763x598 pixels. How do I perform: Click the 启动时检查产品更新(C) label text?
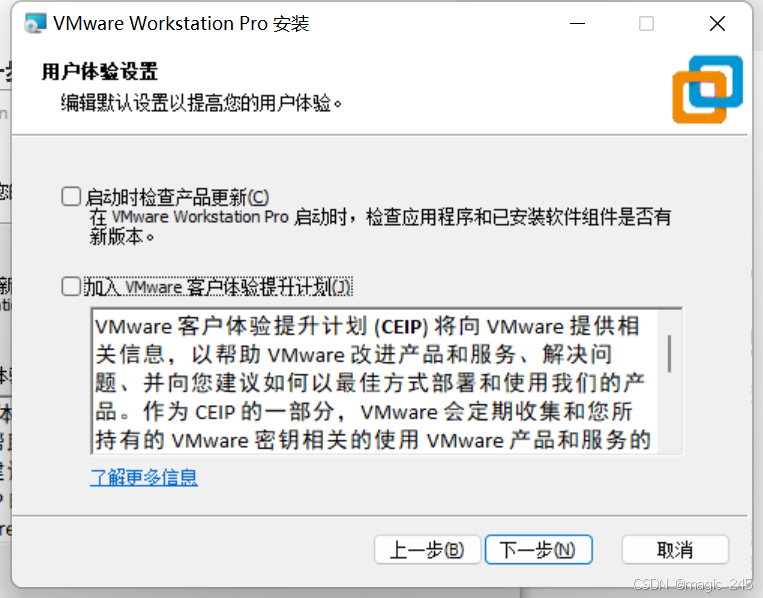point(177,197)
